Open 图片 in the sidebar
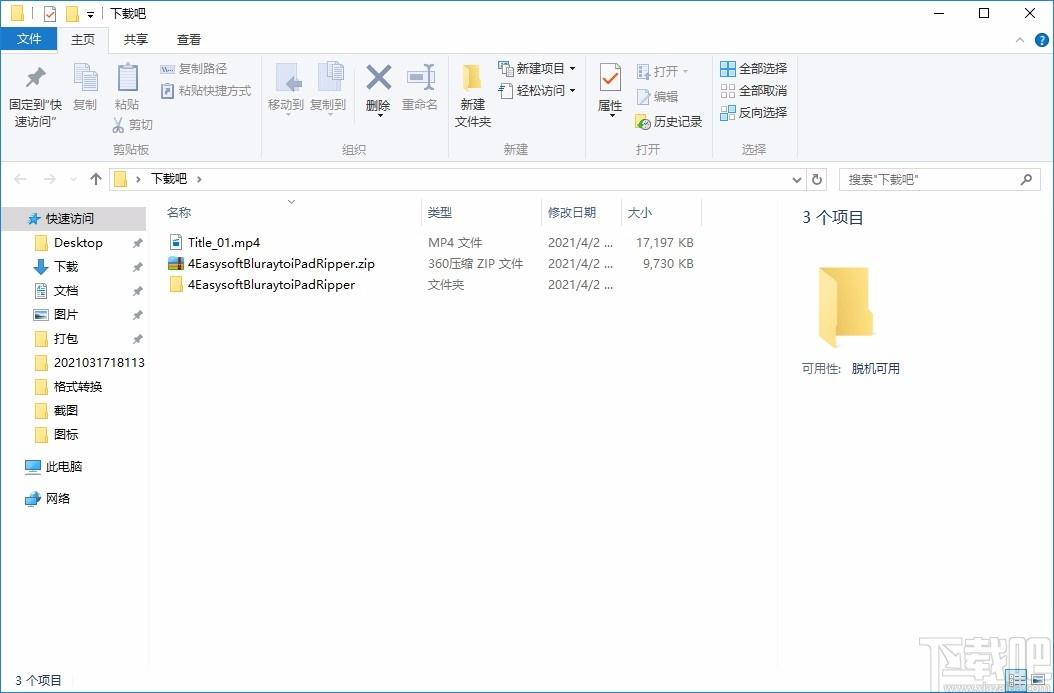Viewport: 1054px width, 693px height. point(66,315)
